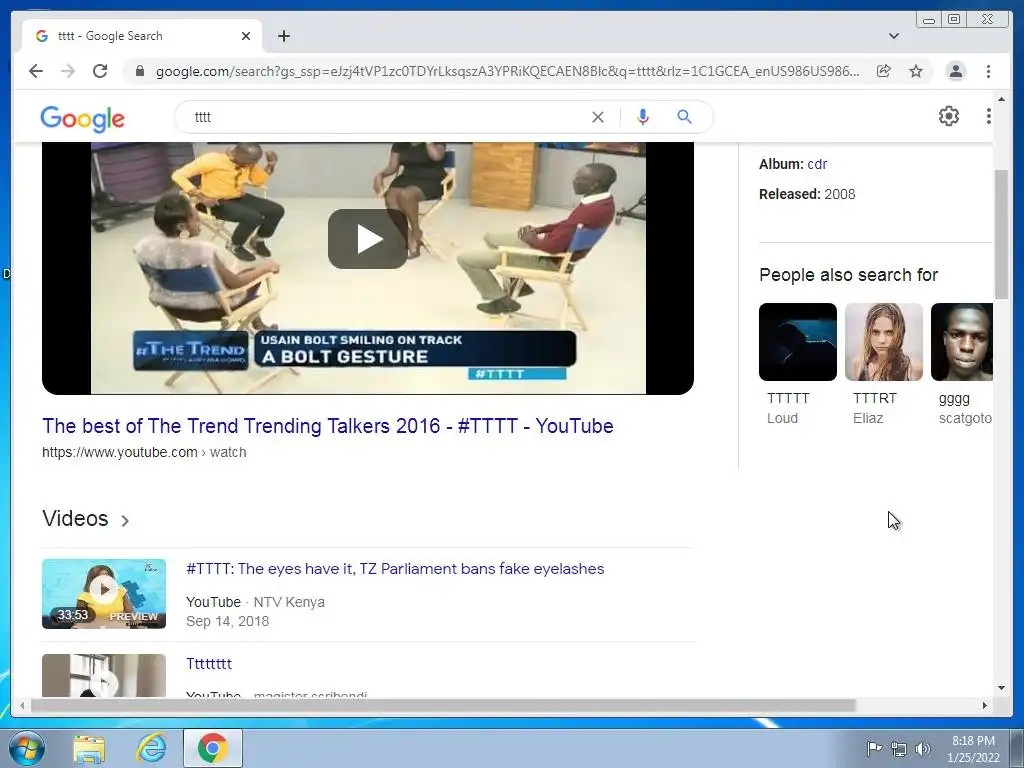
Task: Click the horizontal scrollbar left arrow
Action: click(22, 705)
